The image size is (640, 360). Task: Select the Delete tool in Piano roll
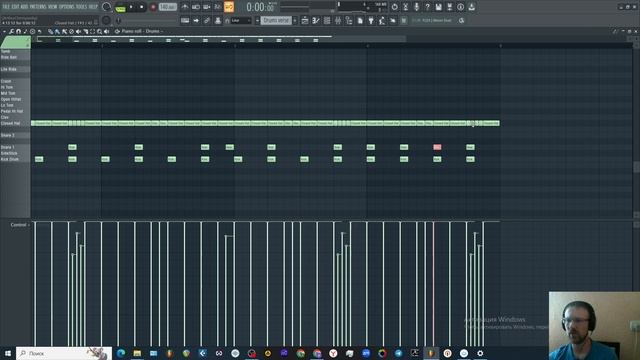click(x=71, y=31)
